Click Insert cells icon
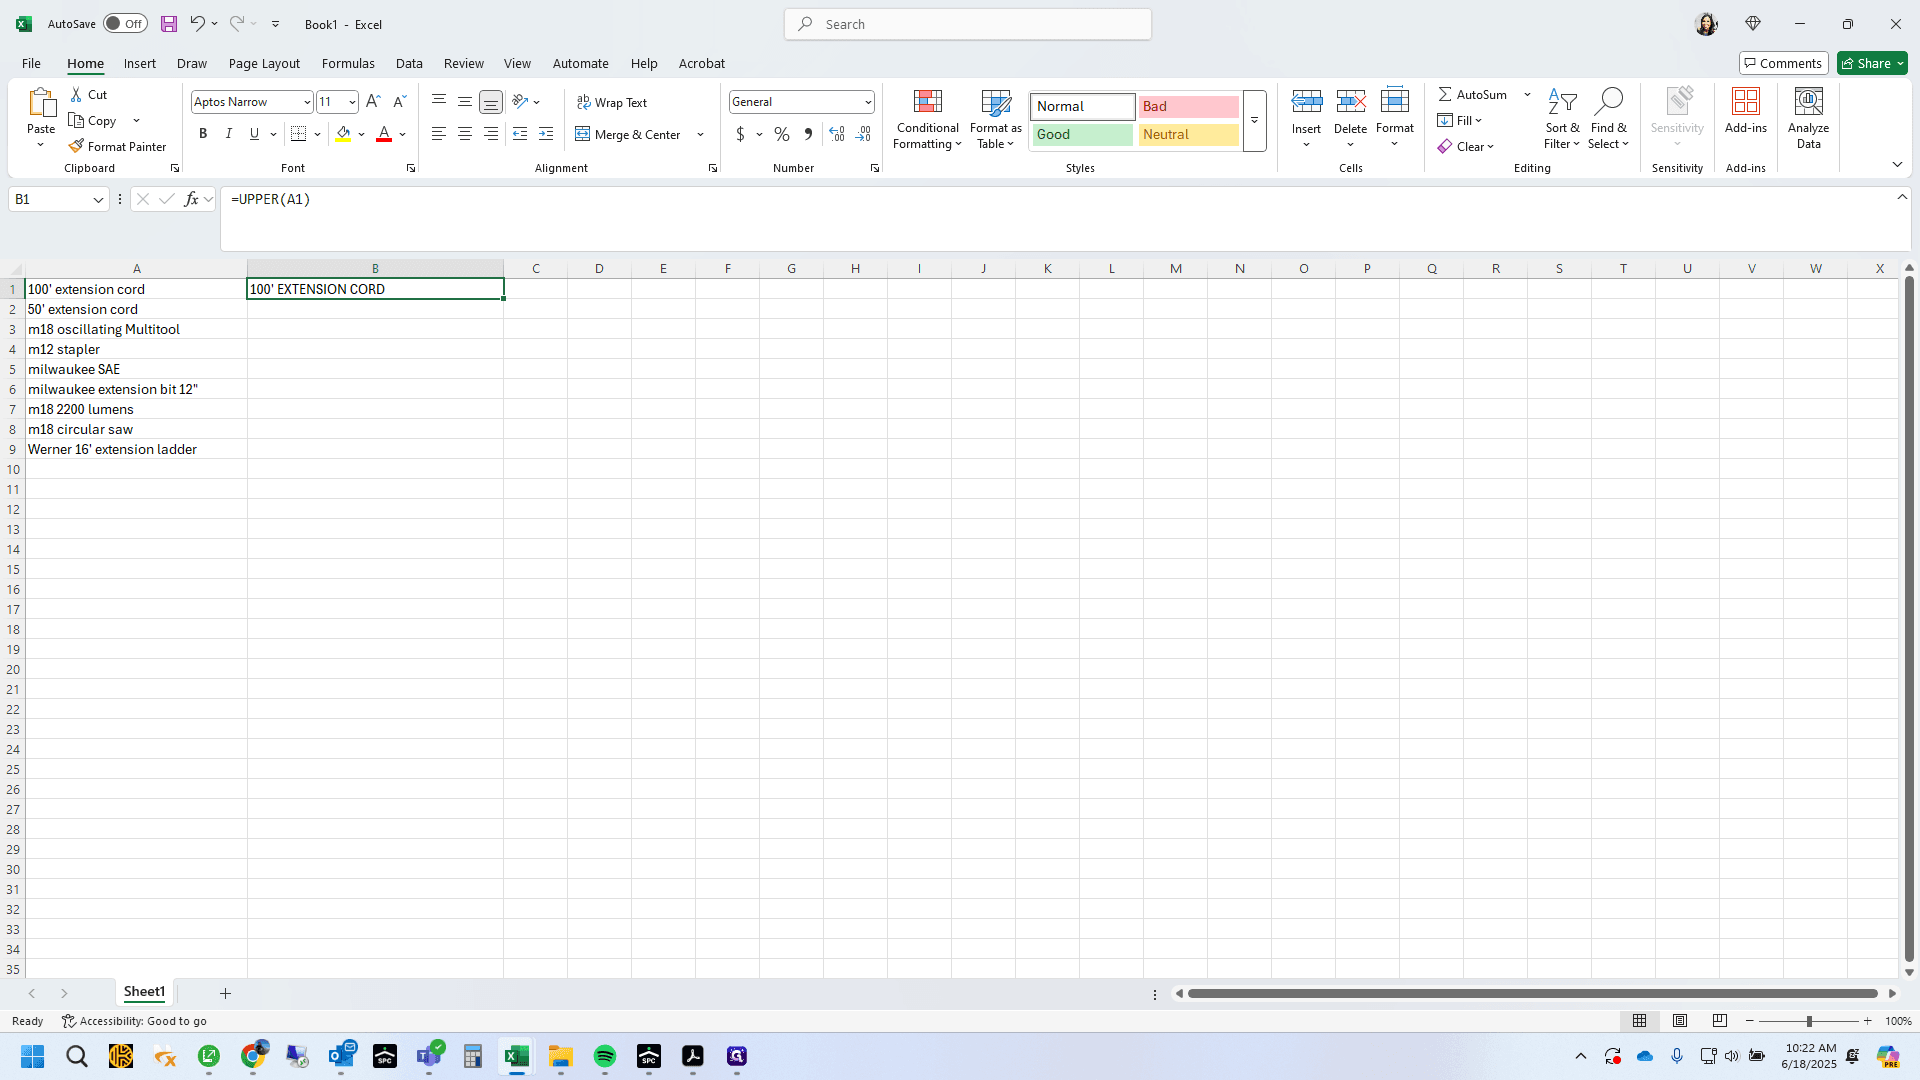The height and width of the screenshot is (1080, 1920). [x=1306, y=101]
